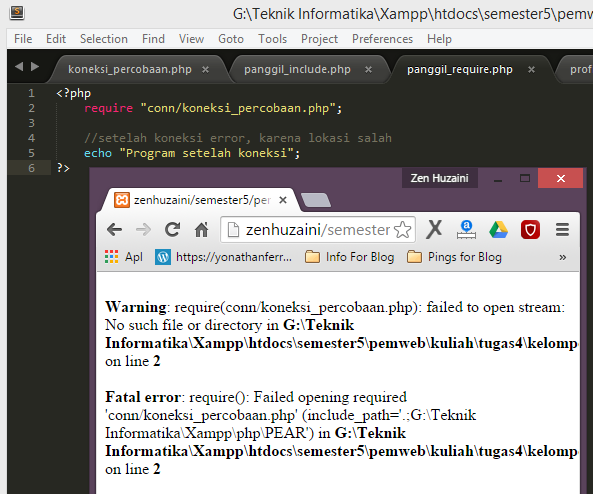Click the red shield adblock extension icon
Image resolution: width=593 pixels, height=494 pixels.
[530, 230]
